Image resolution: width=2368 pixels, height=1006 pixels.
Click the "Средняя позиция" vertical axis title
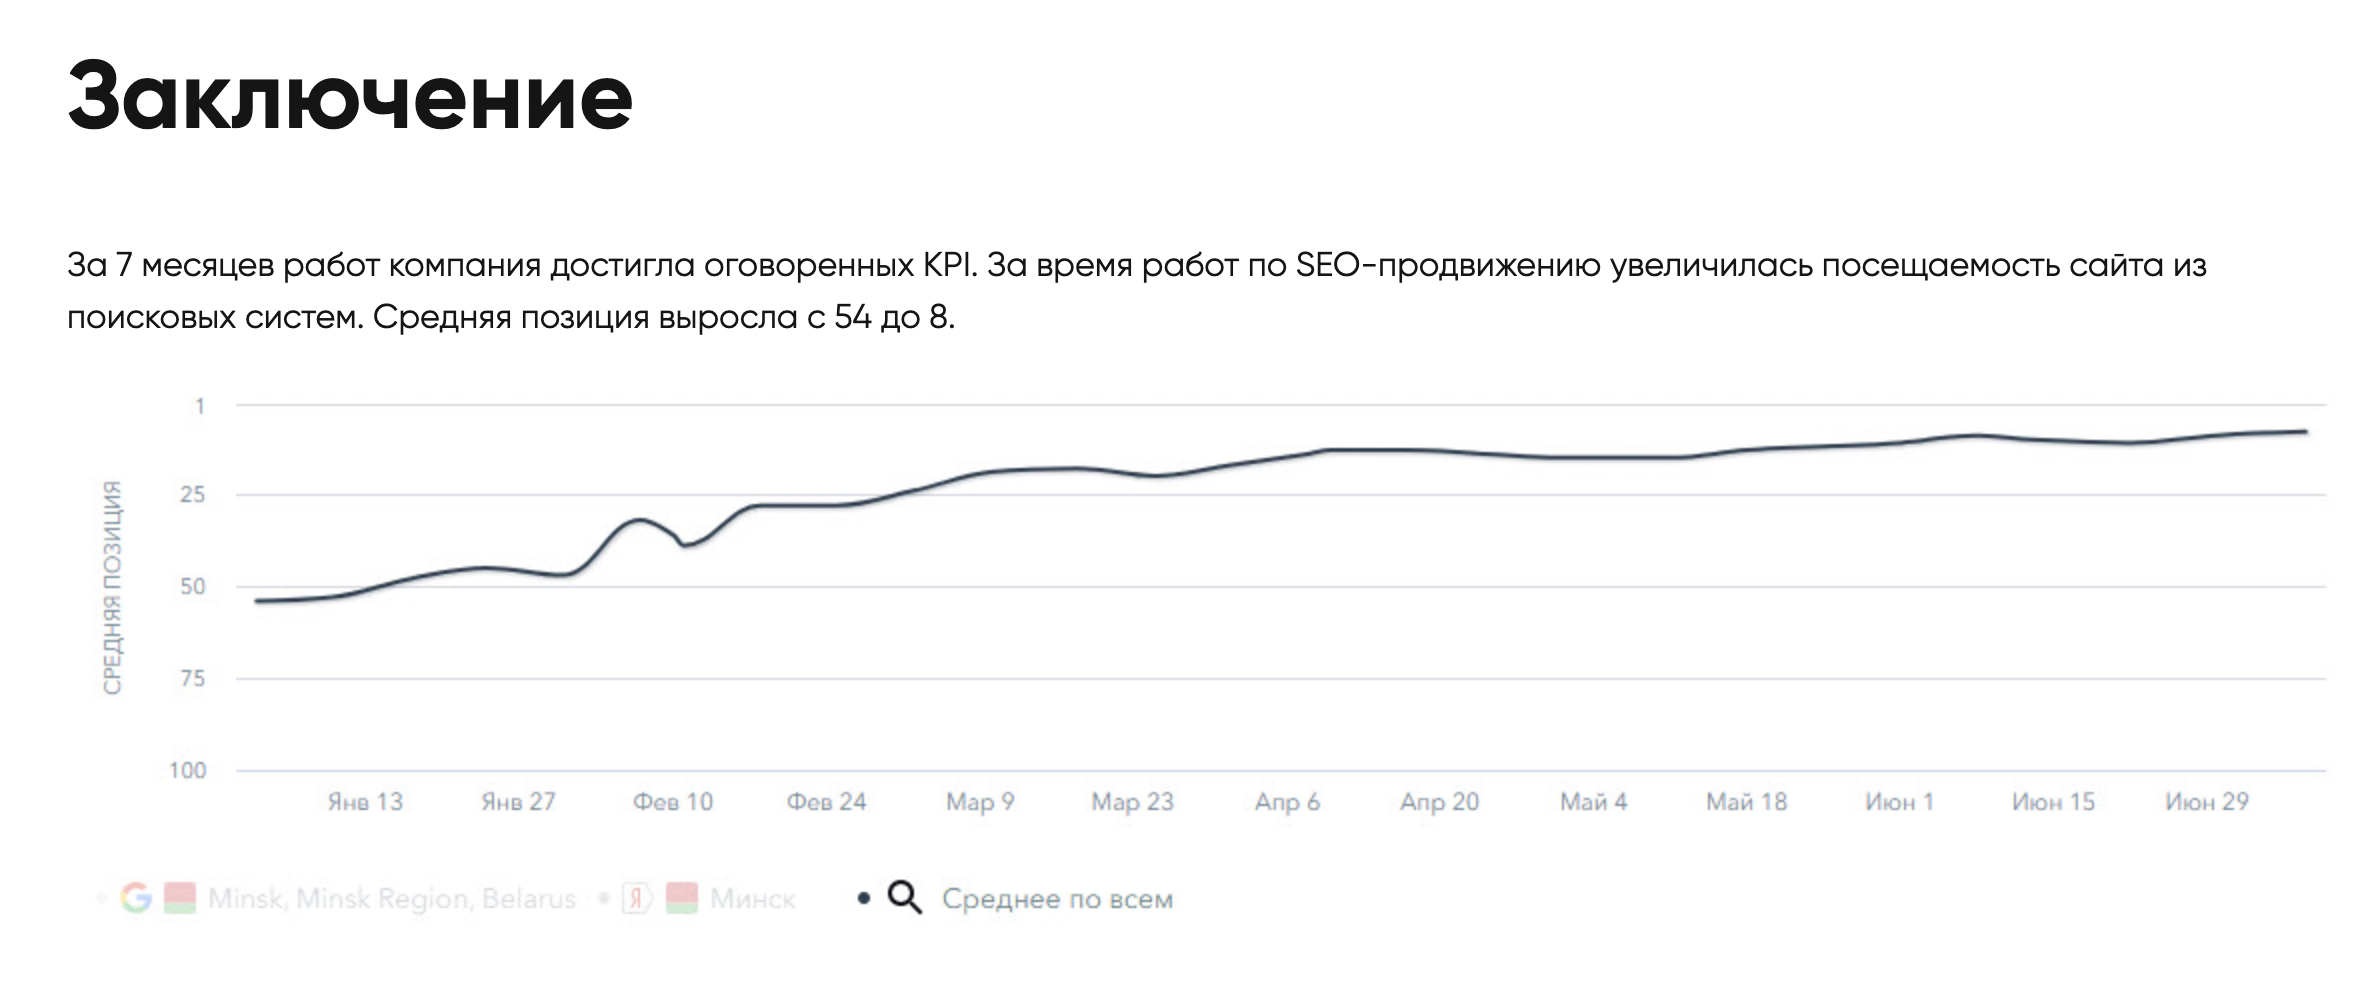coord(112,587)
